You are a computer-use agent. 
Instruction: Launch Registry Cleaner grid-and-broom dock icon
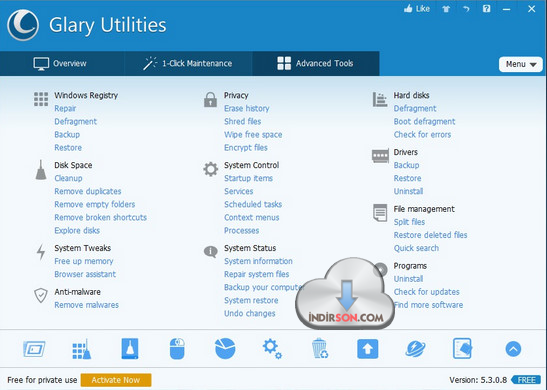[81, 349]
